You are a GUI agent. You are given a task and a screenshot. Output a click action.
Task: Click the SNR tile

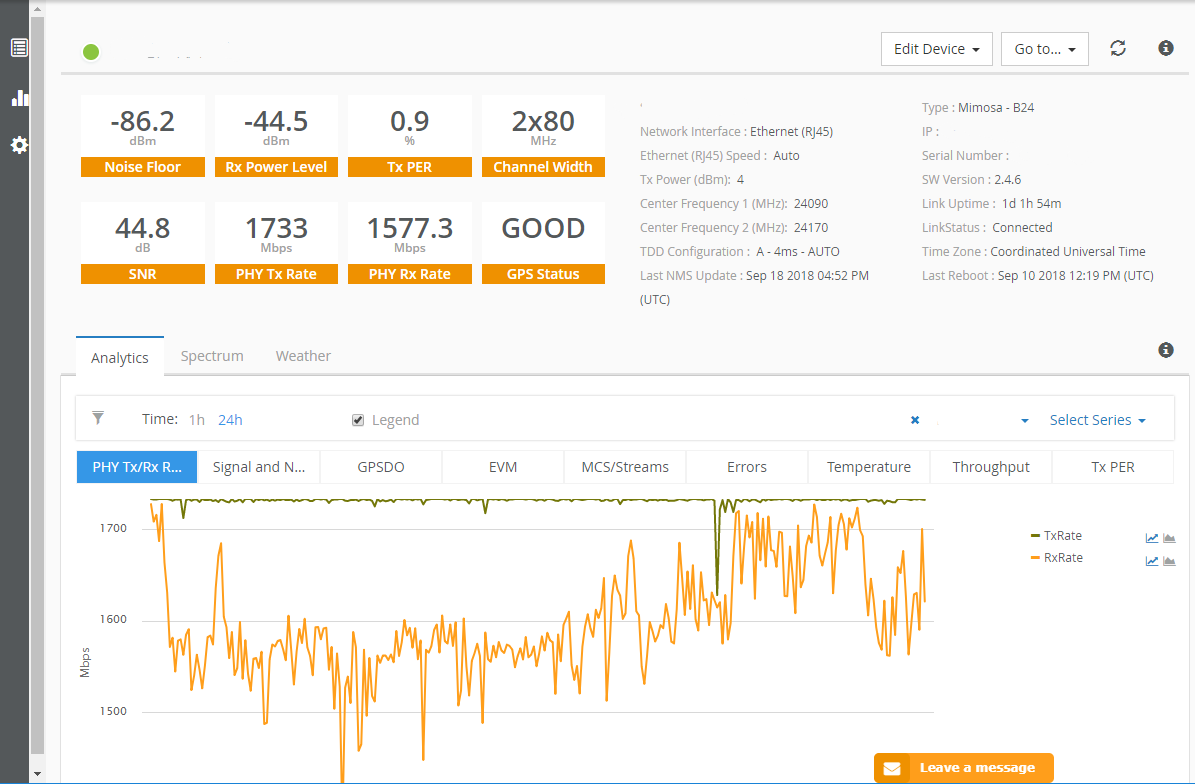point(143,243)
